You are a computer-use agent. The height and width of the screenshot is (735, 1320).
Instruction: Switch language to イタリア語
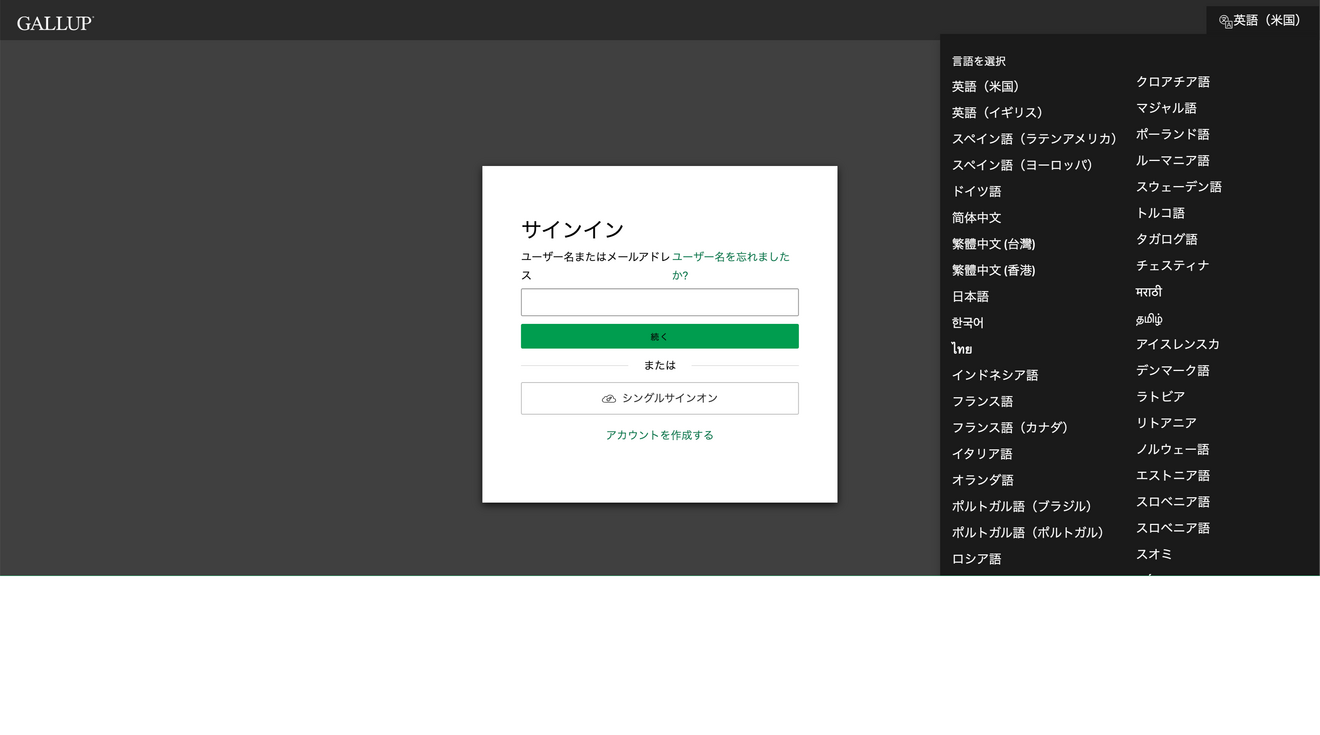click(x=983, y=454)
